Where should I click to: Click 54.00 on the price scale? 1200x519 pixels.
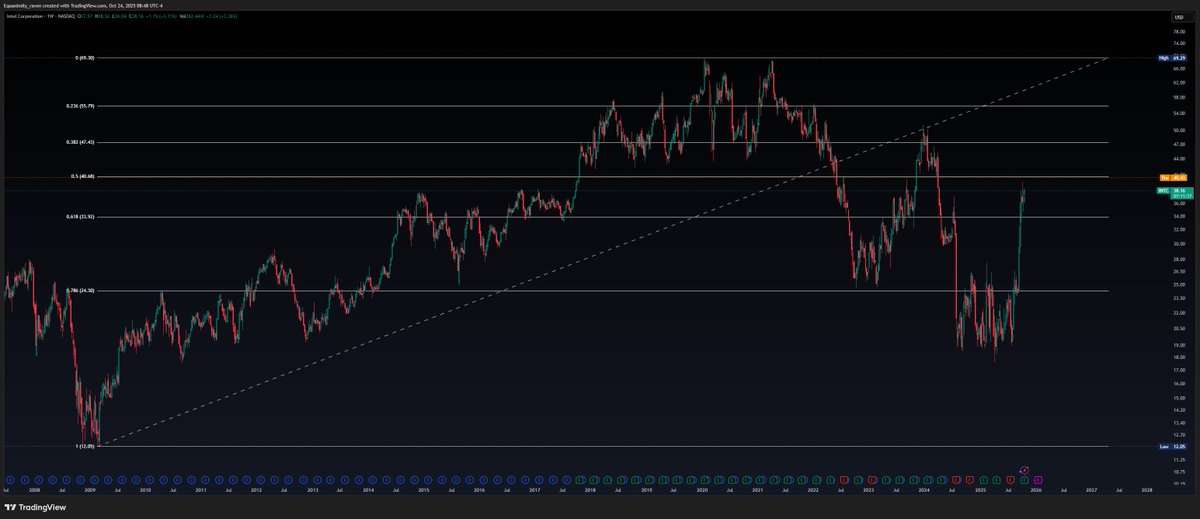1179,114
